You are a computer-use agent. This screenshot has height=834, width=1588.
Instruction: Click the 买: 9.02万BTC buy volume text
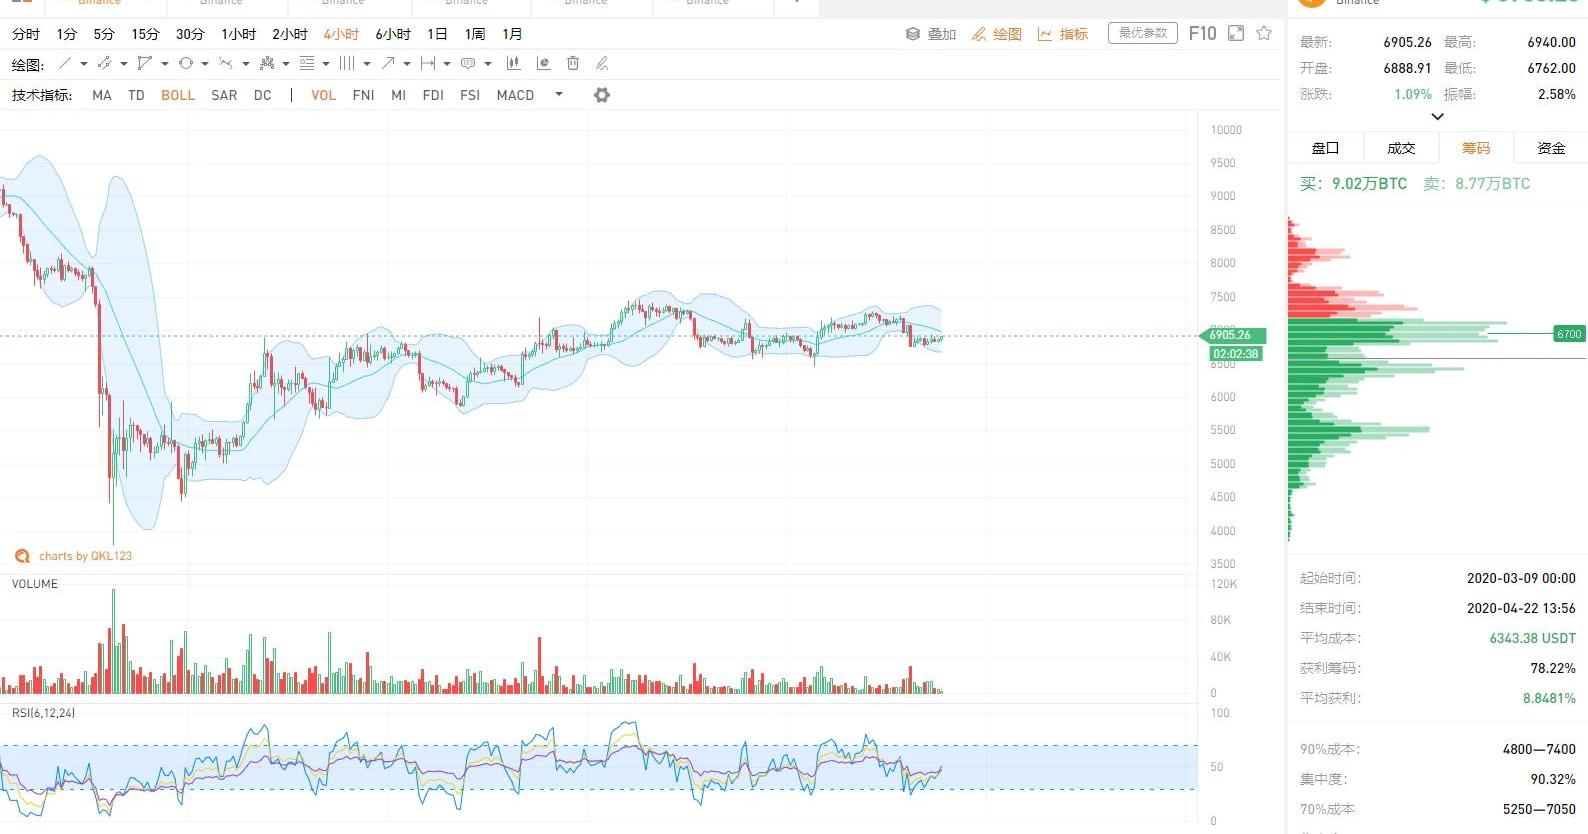[x=1353, y=184]
